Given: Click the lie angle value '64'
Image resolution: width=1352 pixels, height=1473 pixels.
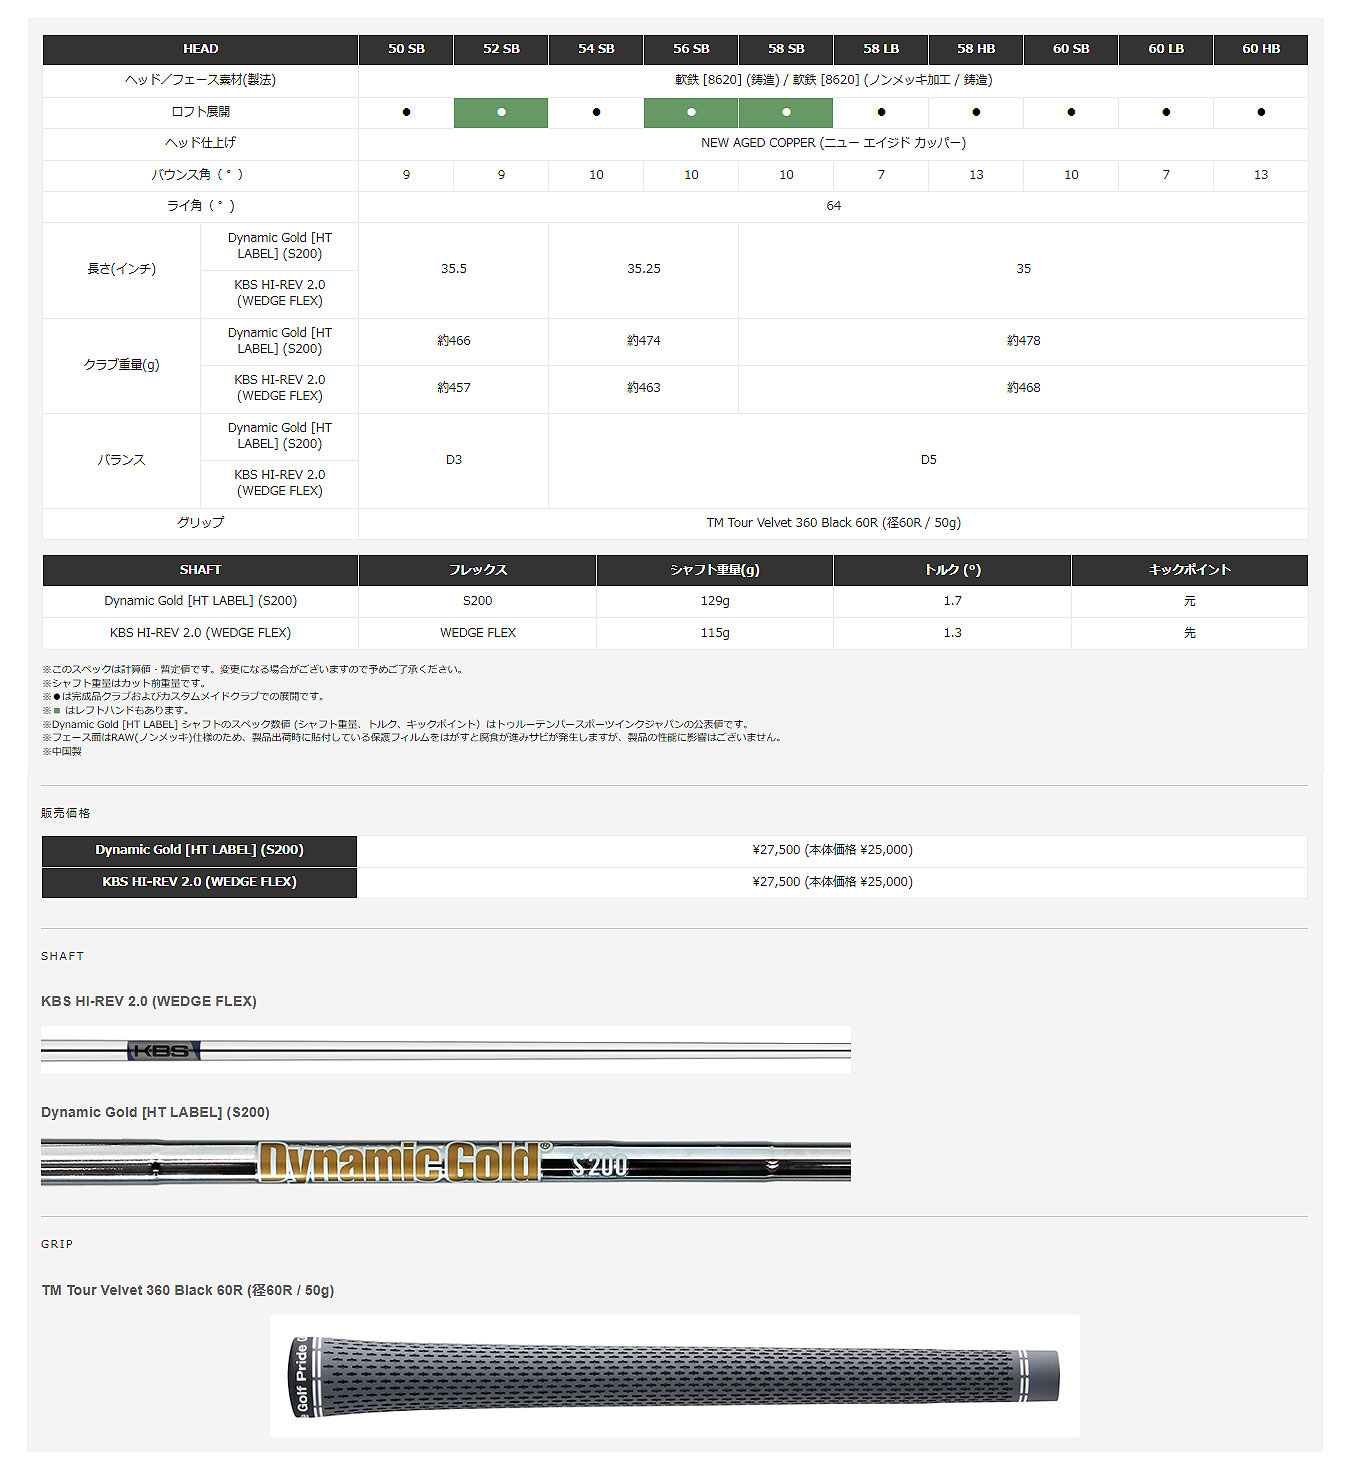Looking at the screenshot, I should click(x=834, y=206).
